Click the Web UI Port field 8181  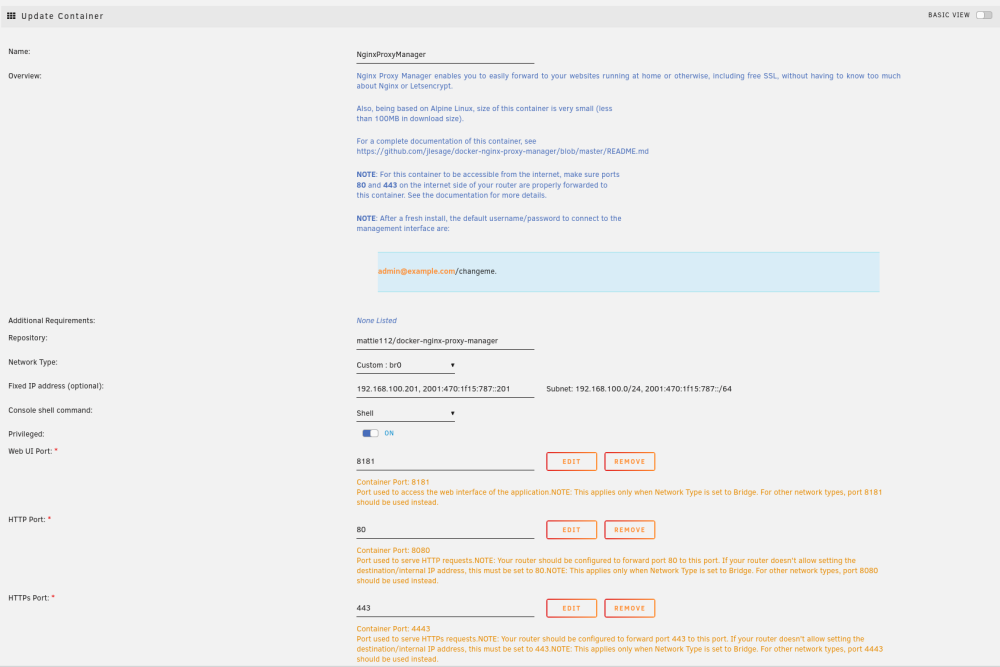point(445,462)
